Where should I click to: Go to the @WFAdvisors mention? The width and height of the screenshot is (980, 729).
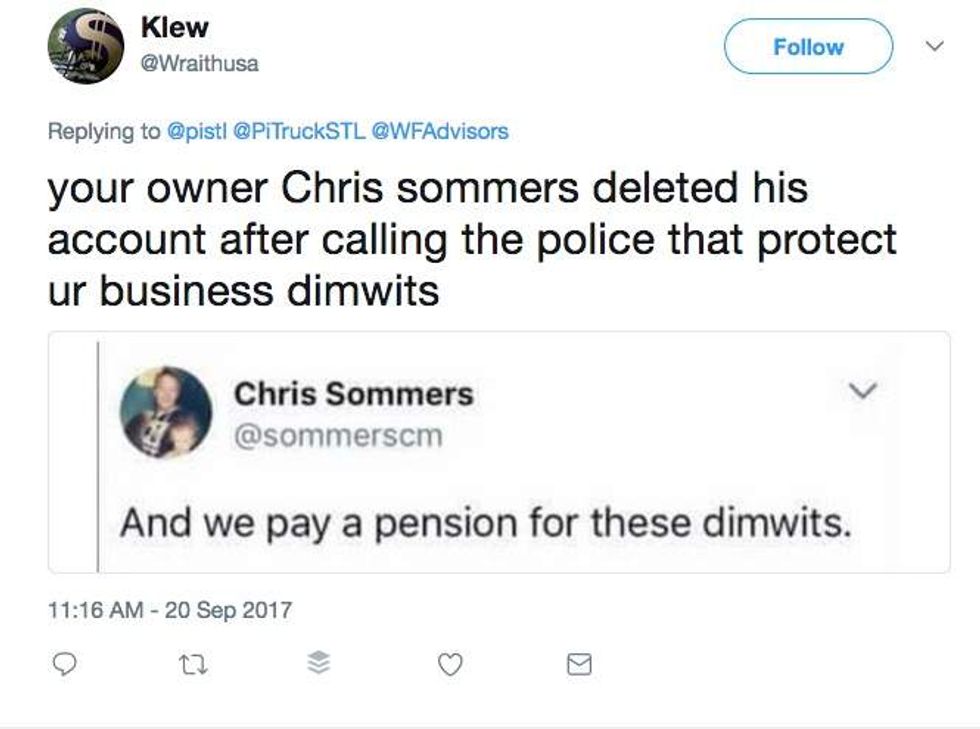(x=439, y=131)
